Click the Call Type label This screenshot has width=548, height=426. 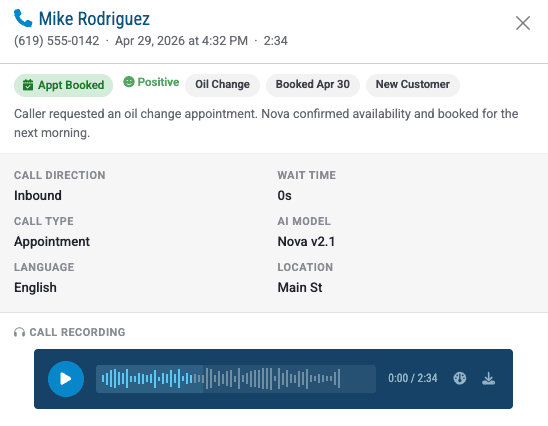click(x=44, y=221)
